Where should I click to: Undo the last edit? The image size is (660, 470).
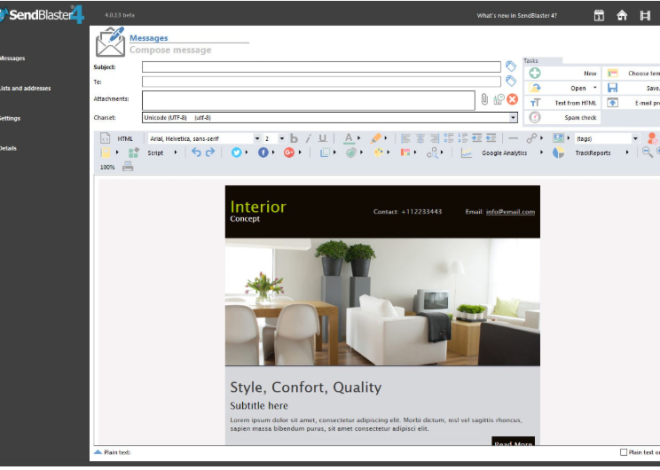pyautogui.click(x=196, y=152)
